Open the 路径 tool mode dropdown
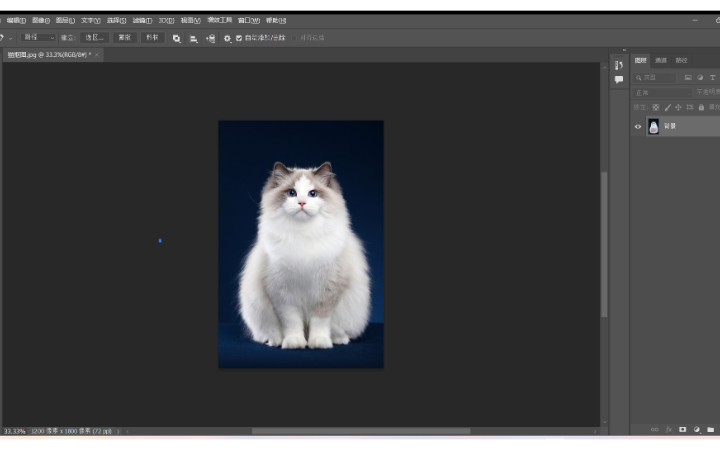 [38, 38]
